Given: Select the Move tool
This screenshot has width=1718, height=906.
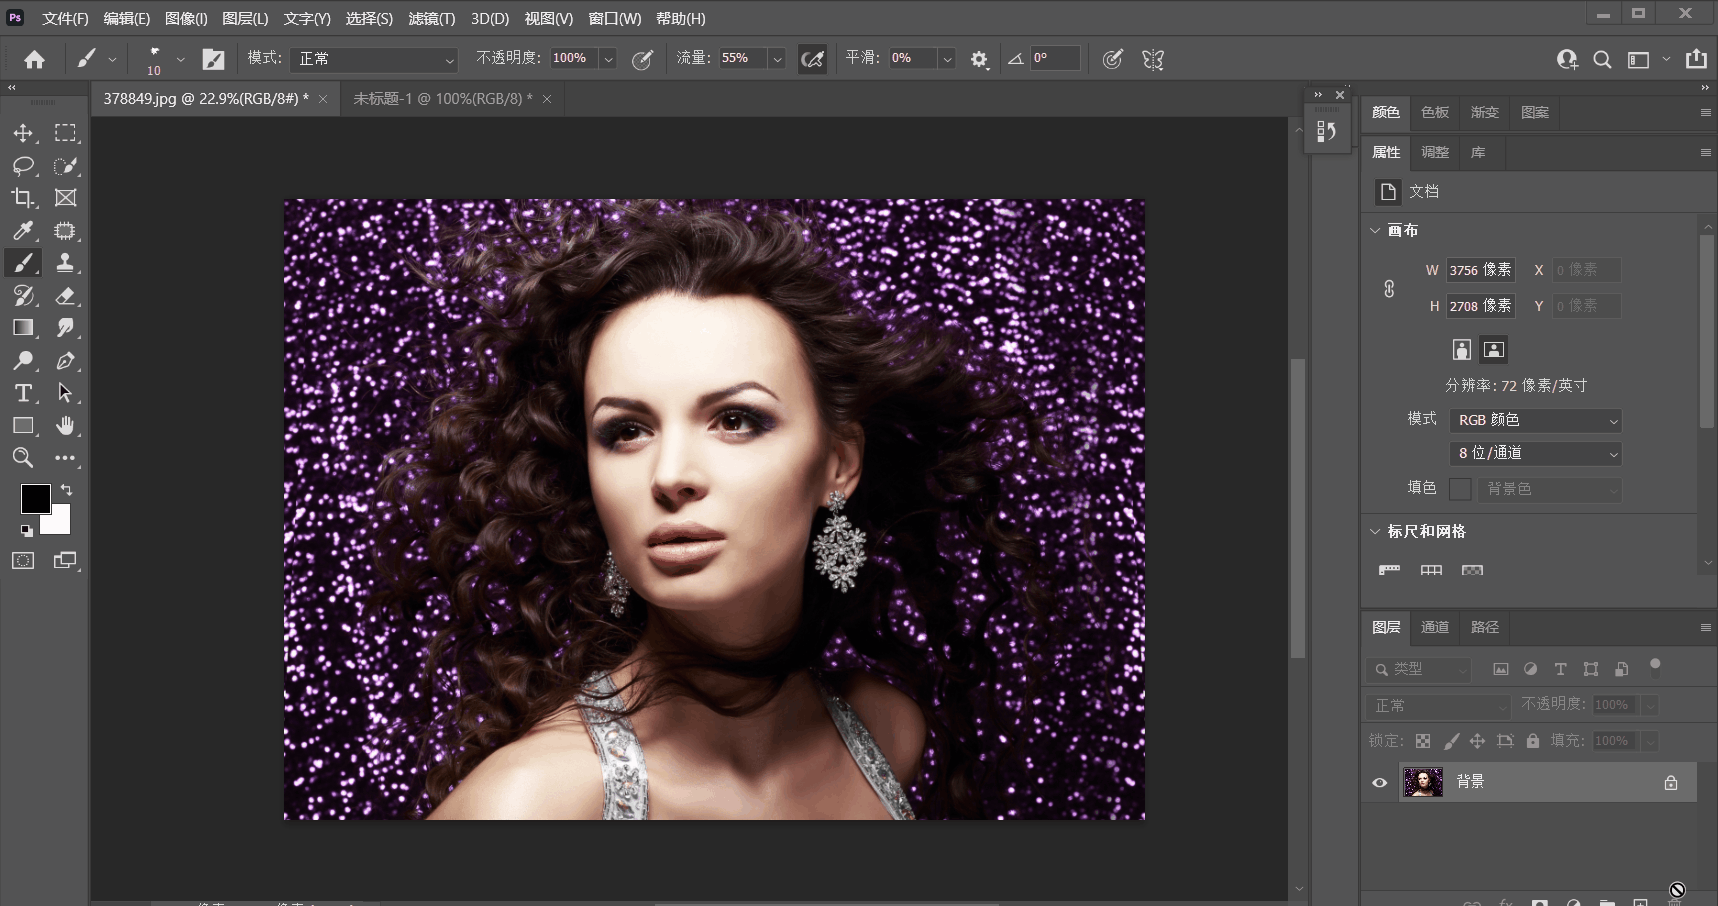Looking at the screenshot, I should 23,133.
